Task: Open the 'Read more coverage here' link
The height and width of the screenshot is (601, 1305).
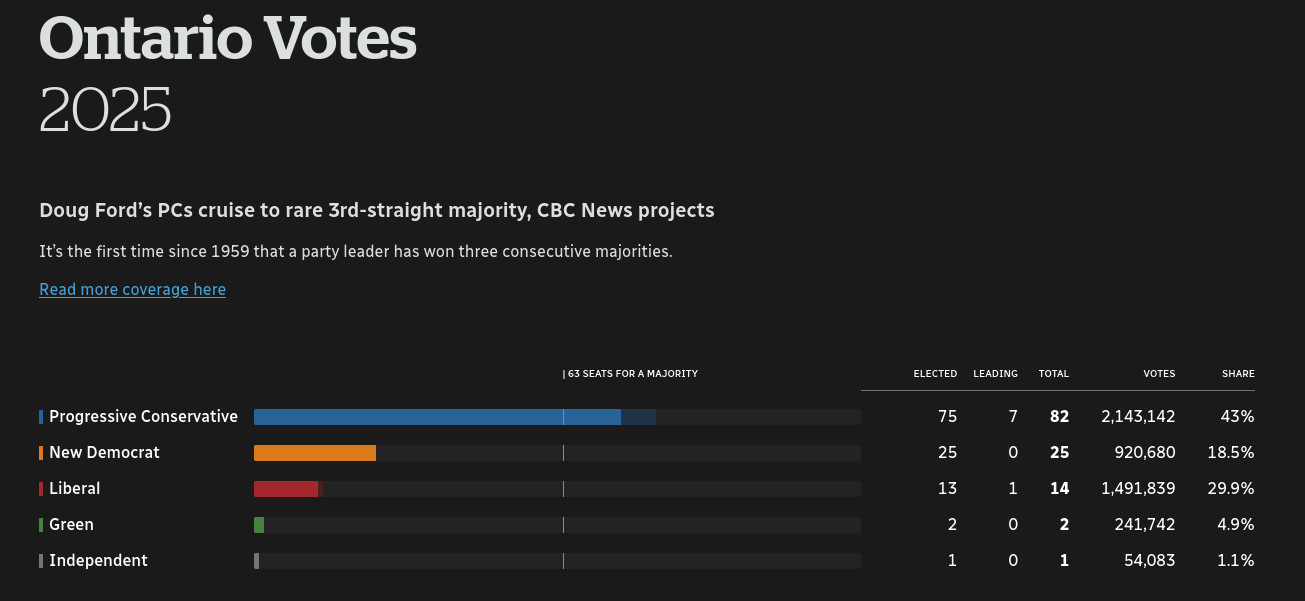Action: [x=132, y=289]
